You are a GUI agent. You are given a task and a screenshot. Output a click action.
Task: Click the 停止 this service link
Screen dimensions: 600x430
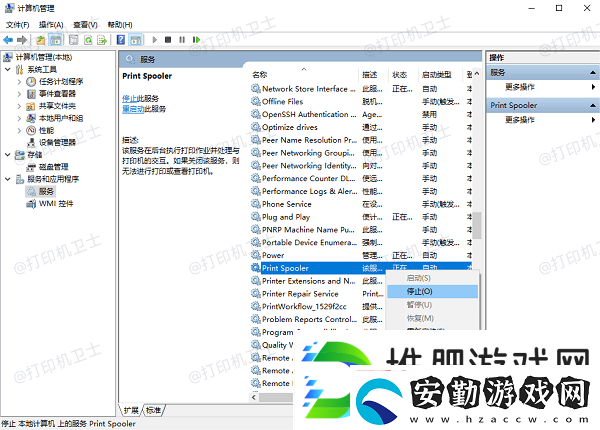coord(129,99)
